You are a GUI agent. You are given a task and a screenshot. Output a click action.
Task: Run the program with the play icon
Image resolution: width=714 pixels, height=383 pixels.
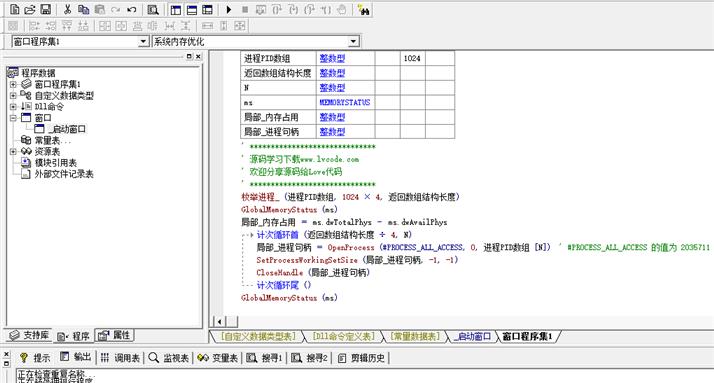pos(229,10)
